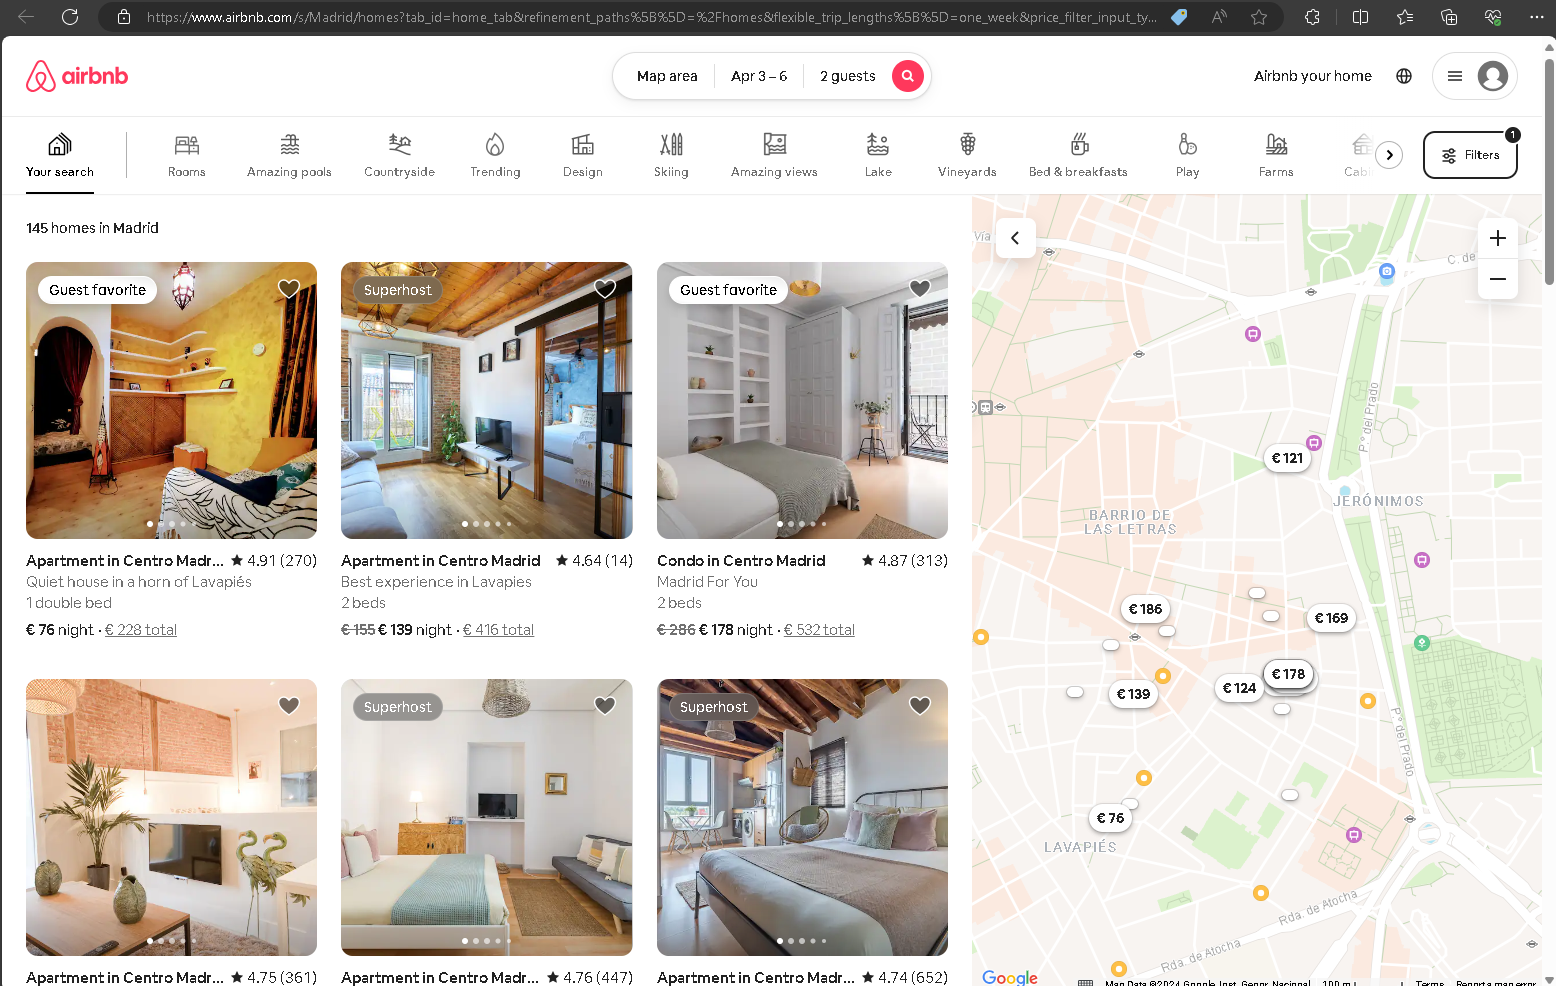Switch to the Countryside tab

coord(399,155)
